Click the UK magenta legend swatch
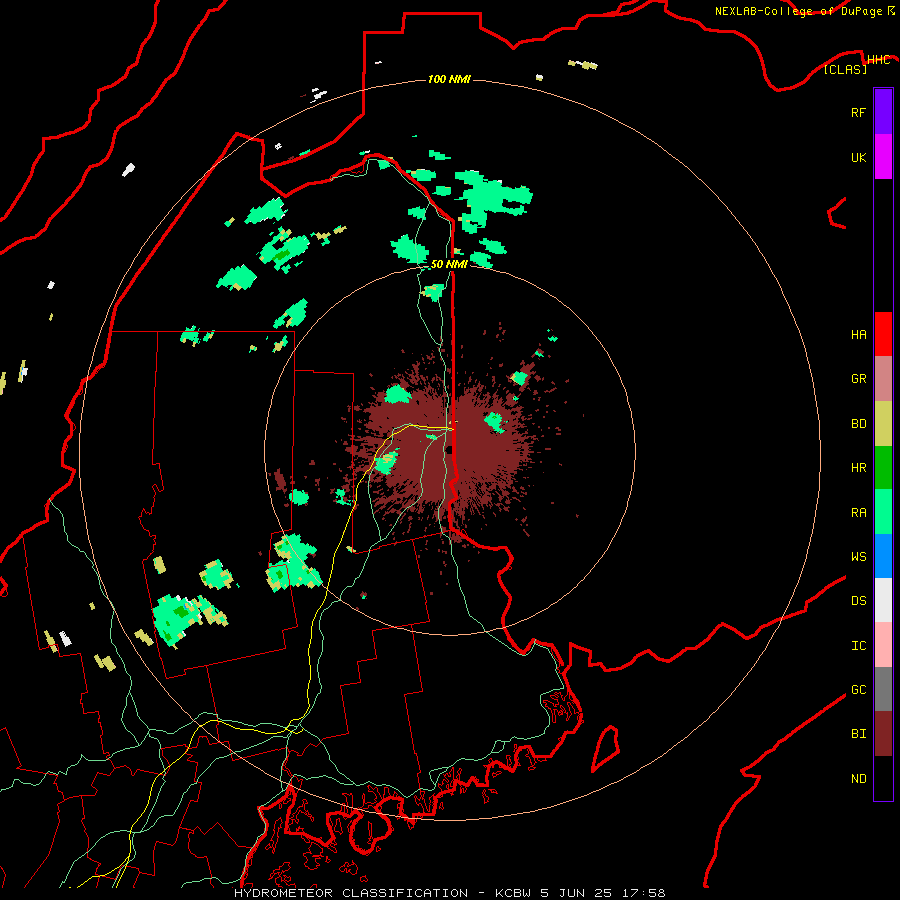 pos(883,157)
